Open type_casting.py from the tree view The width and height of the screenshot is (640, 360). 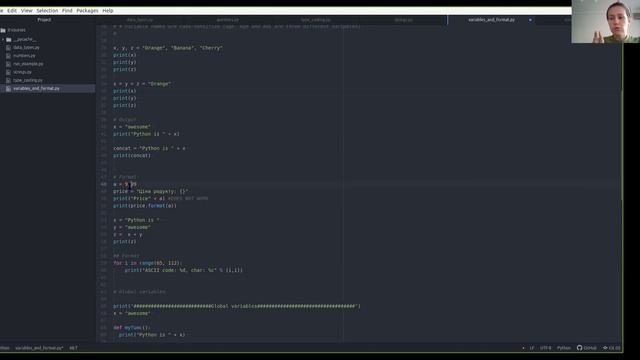coord(28,80)
